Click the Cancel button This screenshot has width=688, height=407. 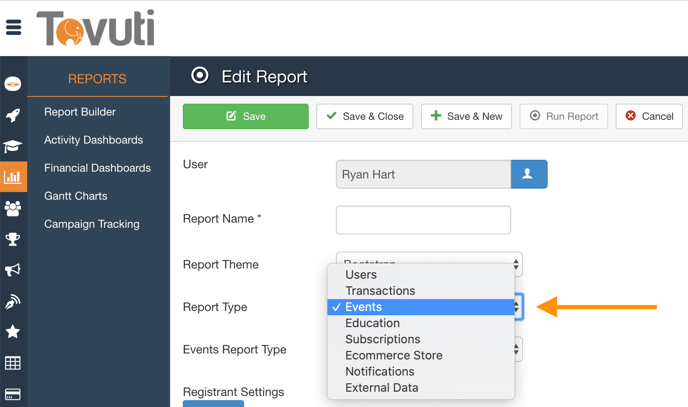click(x=649, y=116)
